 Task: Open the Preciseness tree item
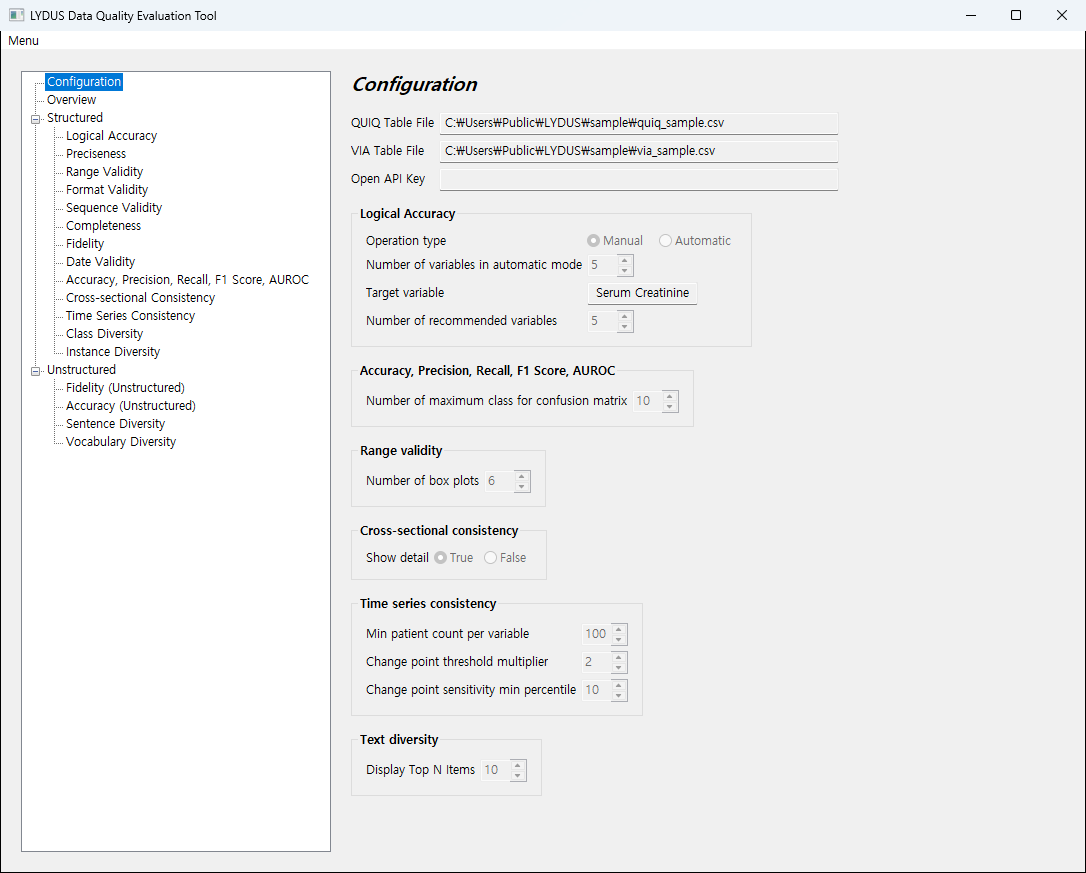(96, 154)
